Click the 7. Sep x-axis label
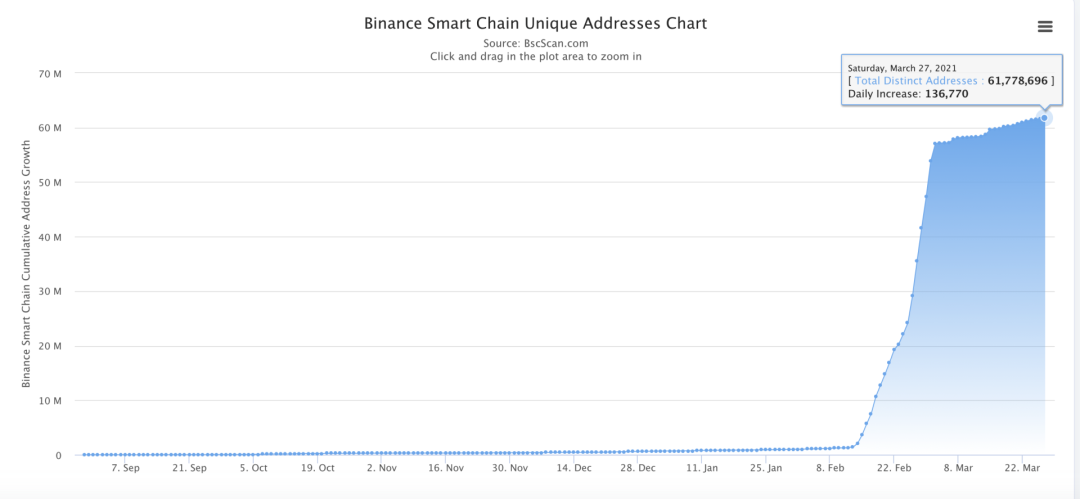Image resolution: width=1080 pixels, height=499 pixels. tap(126, 468)
